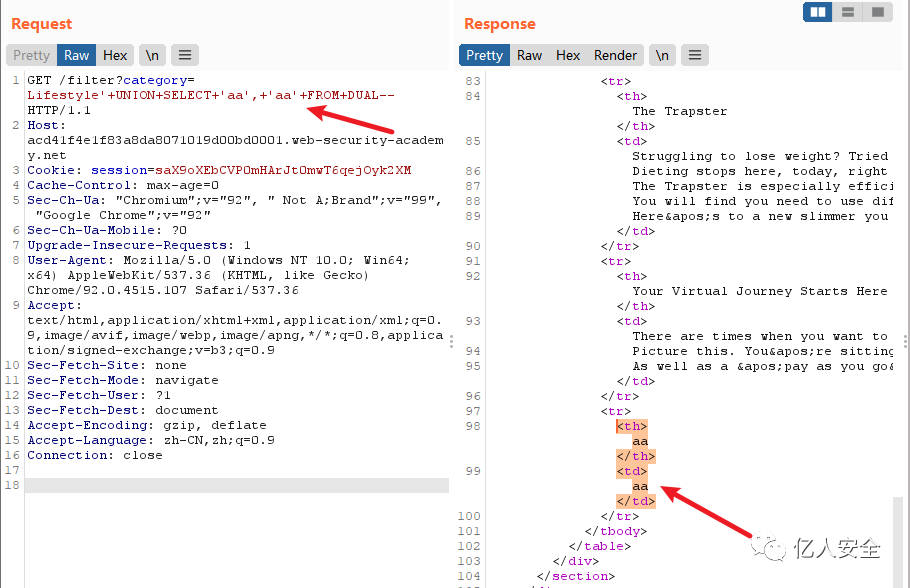Click 'The Trapster' text in the response
Image resolution: width=910 pixels, height=588 pixels.
(x=680, y=111)
